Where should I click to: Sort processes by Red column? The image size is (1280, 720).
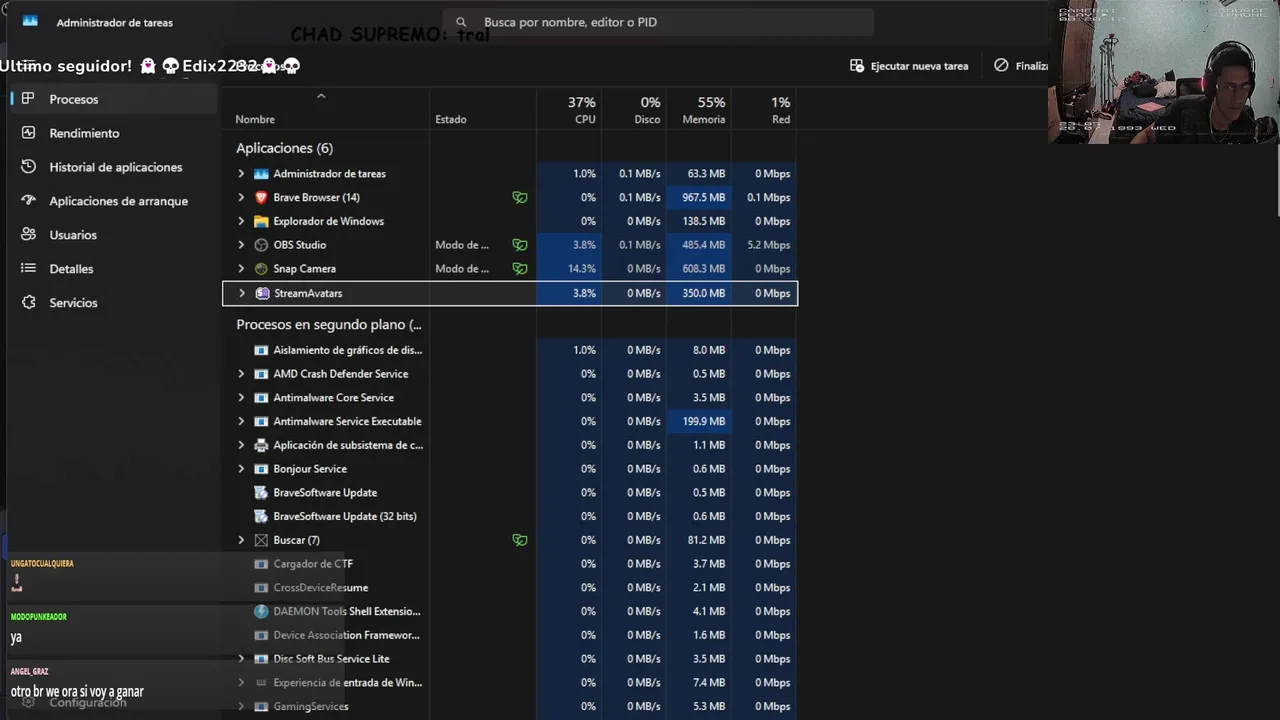click(764, 109)
